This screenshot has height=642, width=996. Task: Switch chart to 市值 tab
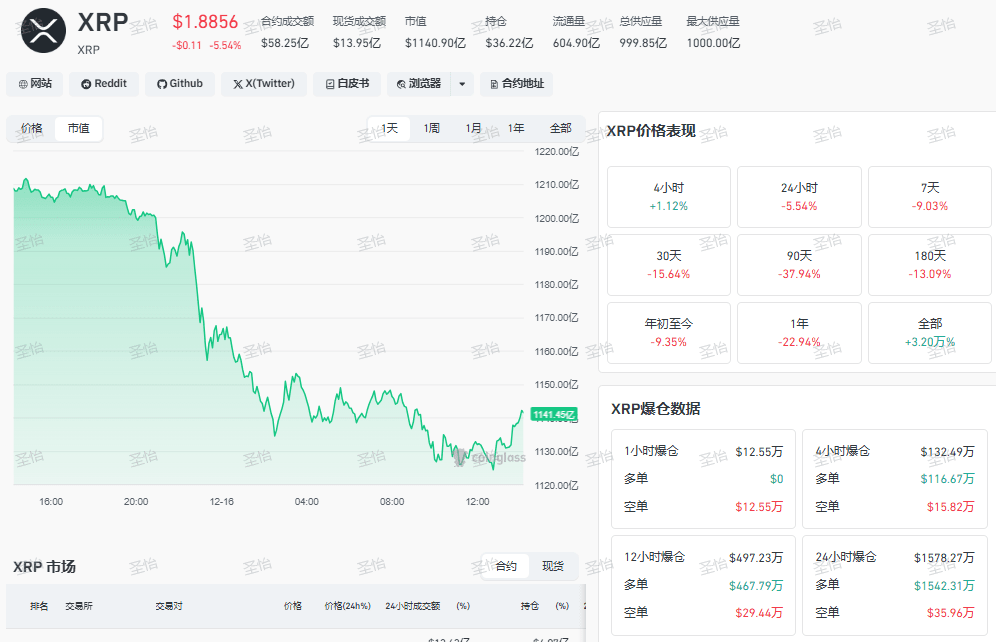(79, 128)
